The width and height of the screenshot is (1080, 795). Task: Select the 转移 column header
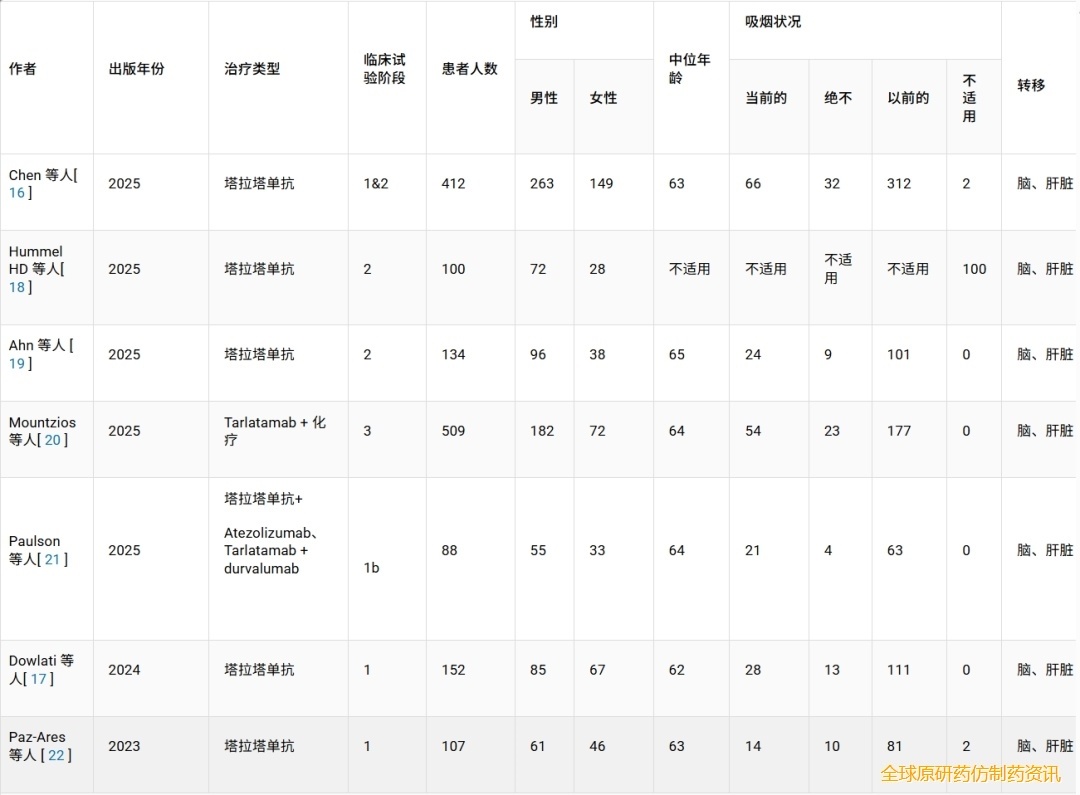(x=1031, y=86)
